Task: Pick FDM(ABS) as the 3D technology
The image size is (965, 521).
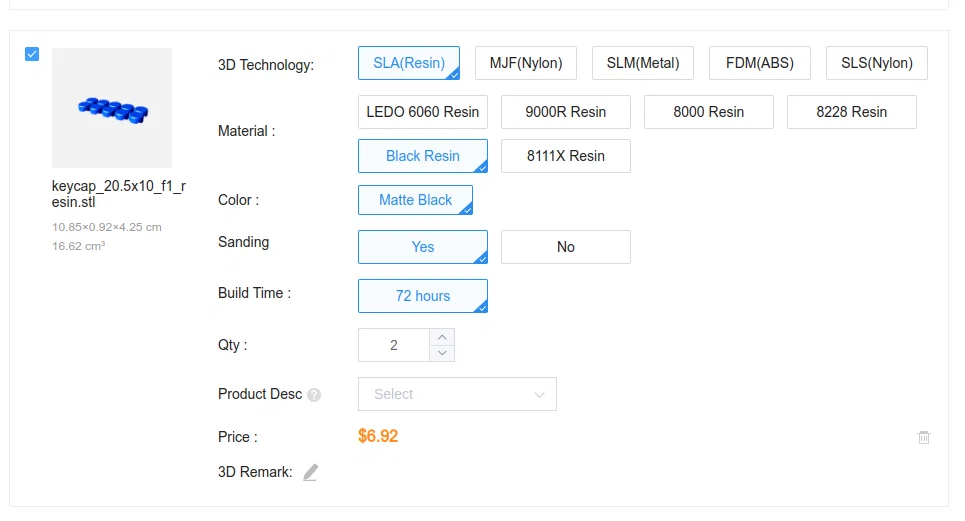Action: [x=760, y=63]
